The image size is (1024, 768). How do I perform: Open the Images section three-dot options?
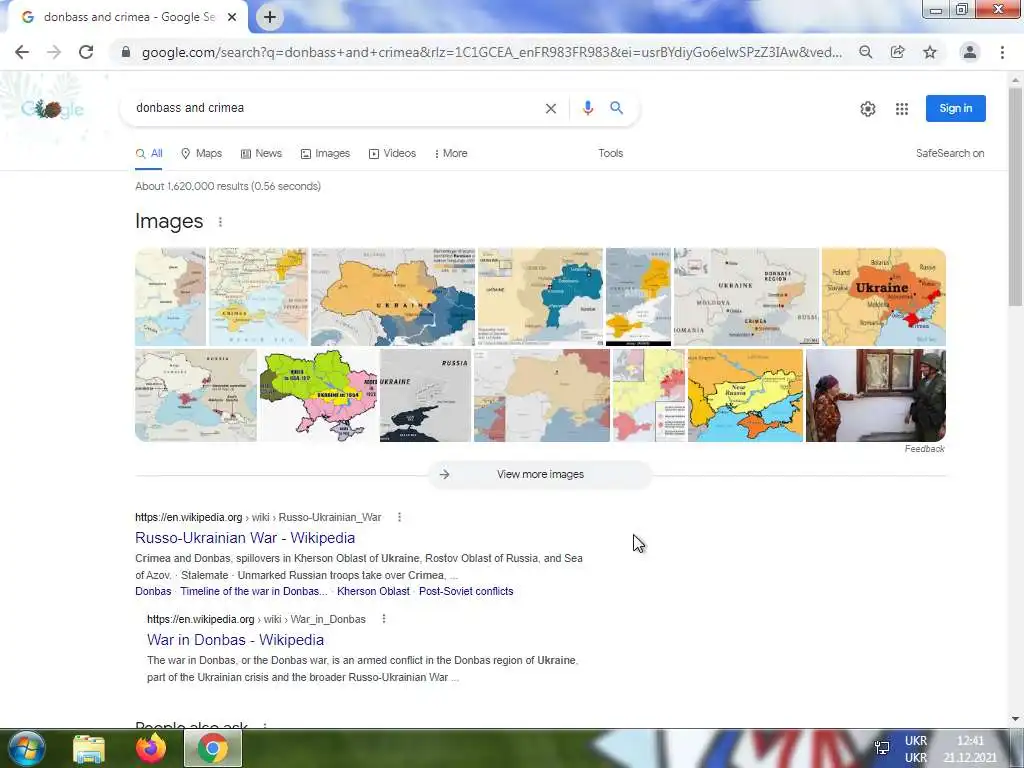coord(220,222)
